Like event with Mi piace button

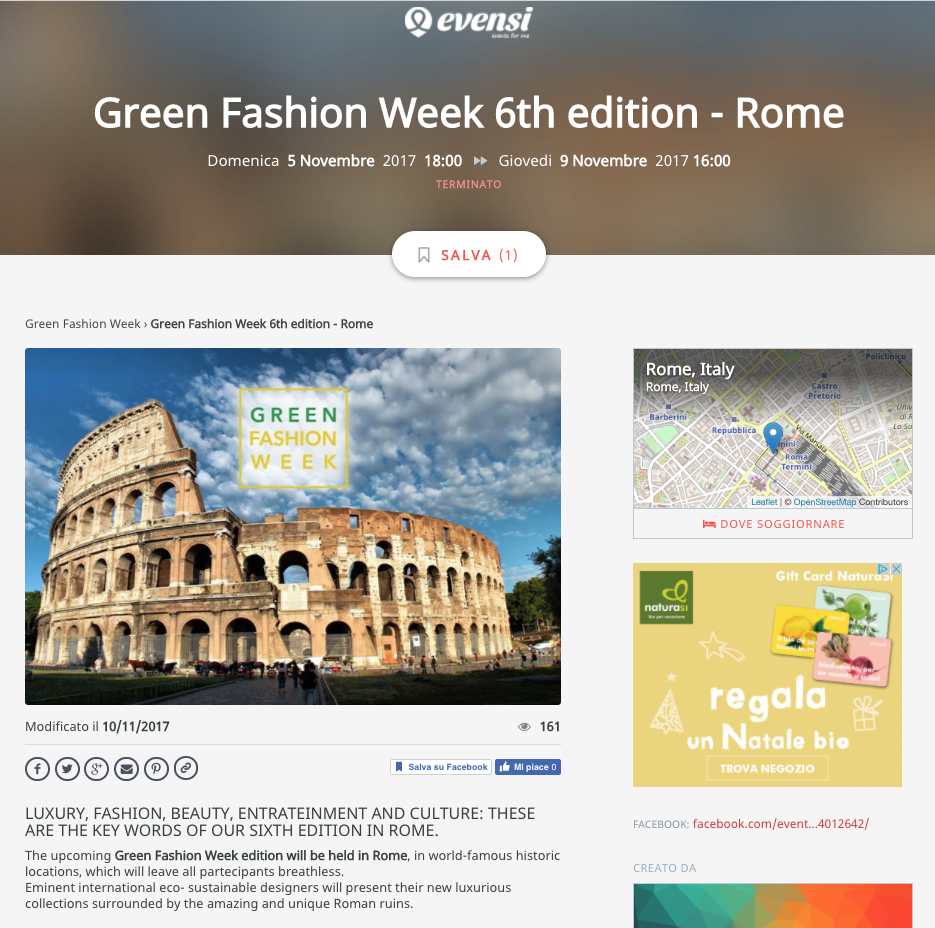click(528, 767)
